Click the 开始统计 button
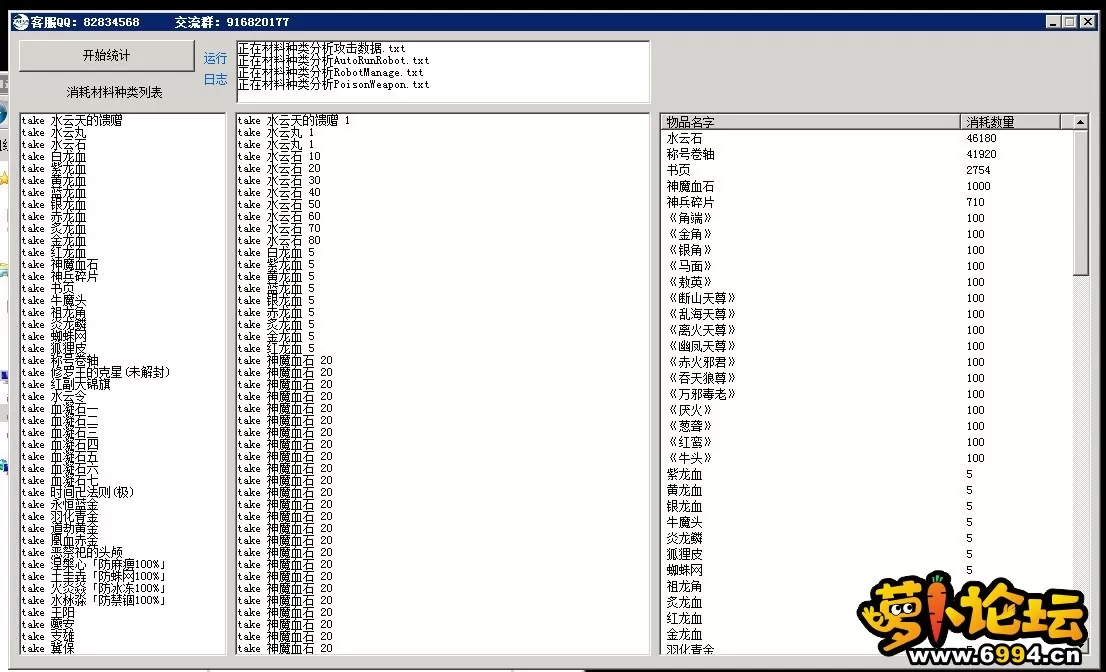 click(x=107, y=56)
